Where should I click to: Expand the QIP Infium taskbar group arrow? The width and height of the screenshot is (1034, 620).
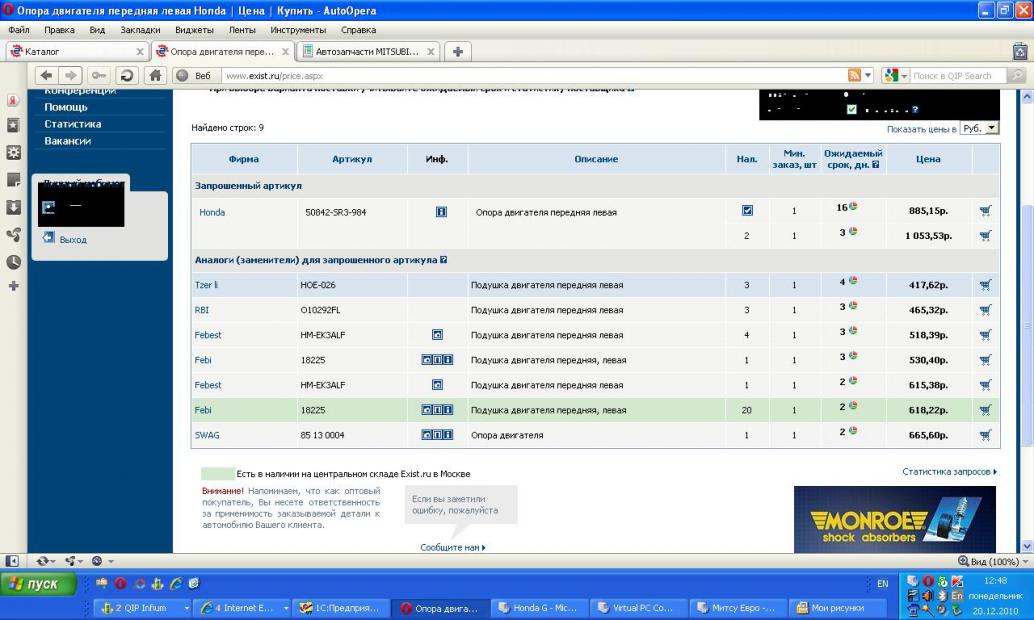tap(187, 608)
